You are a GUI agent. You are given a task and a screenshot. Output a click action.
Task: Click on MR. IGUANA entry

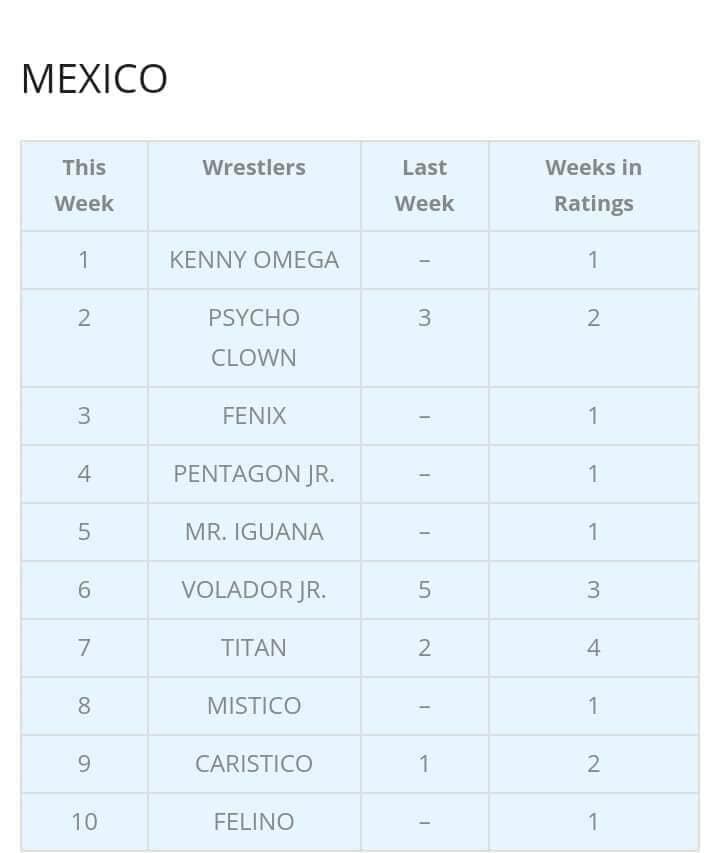[254, 532]
